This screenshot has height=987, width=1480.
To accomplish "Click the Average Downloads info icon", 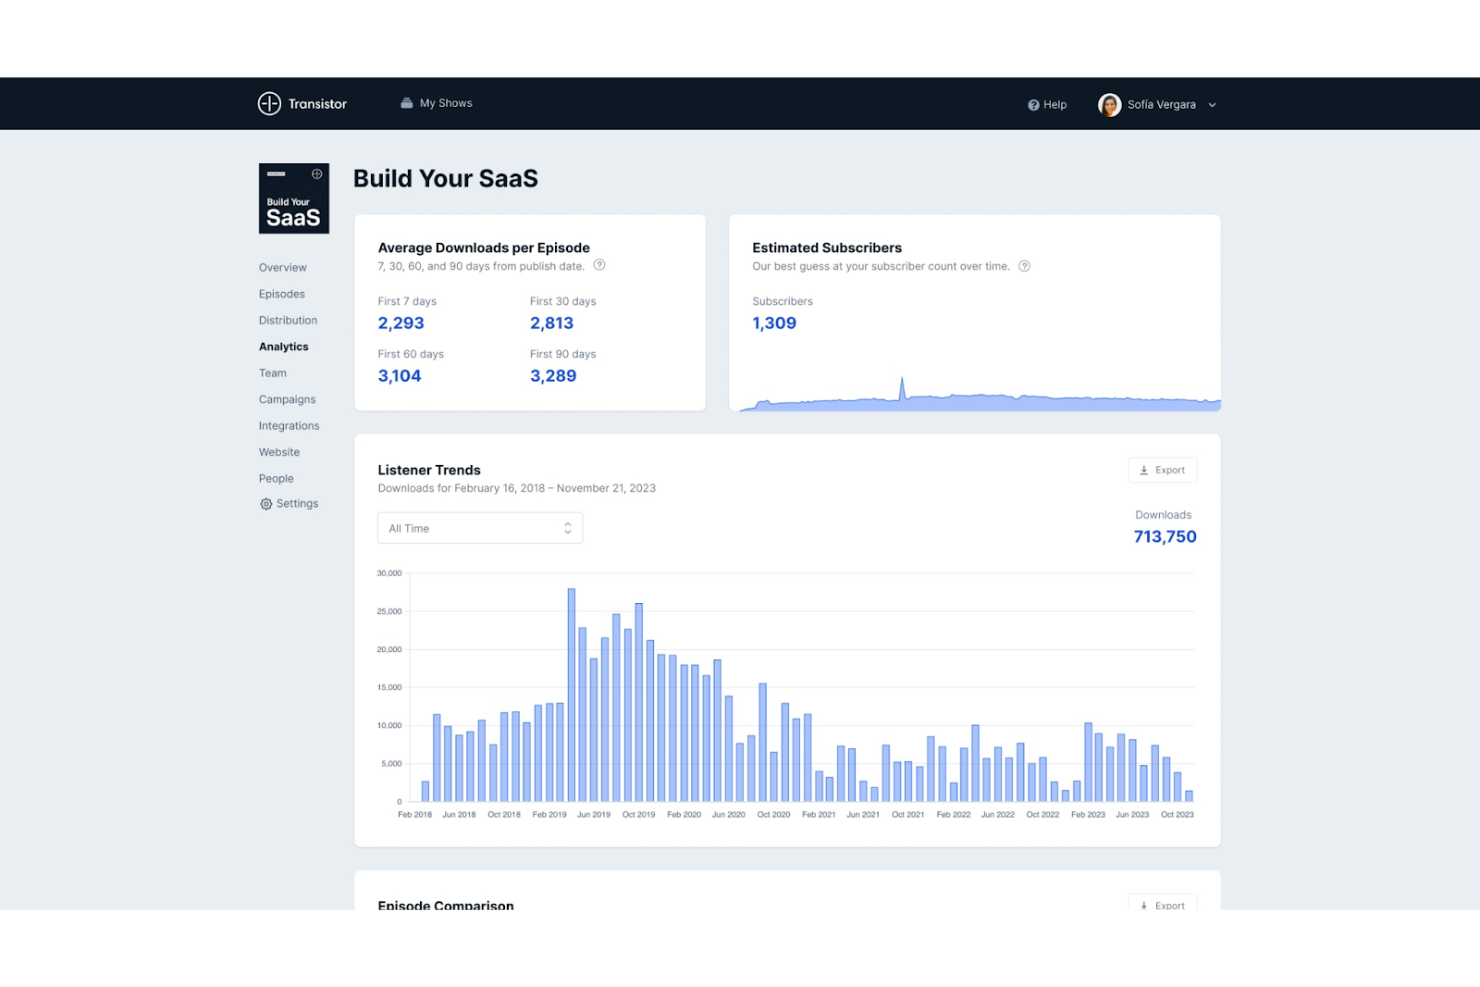I will [600, 266].
